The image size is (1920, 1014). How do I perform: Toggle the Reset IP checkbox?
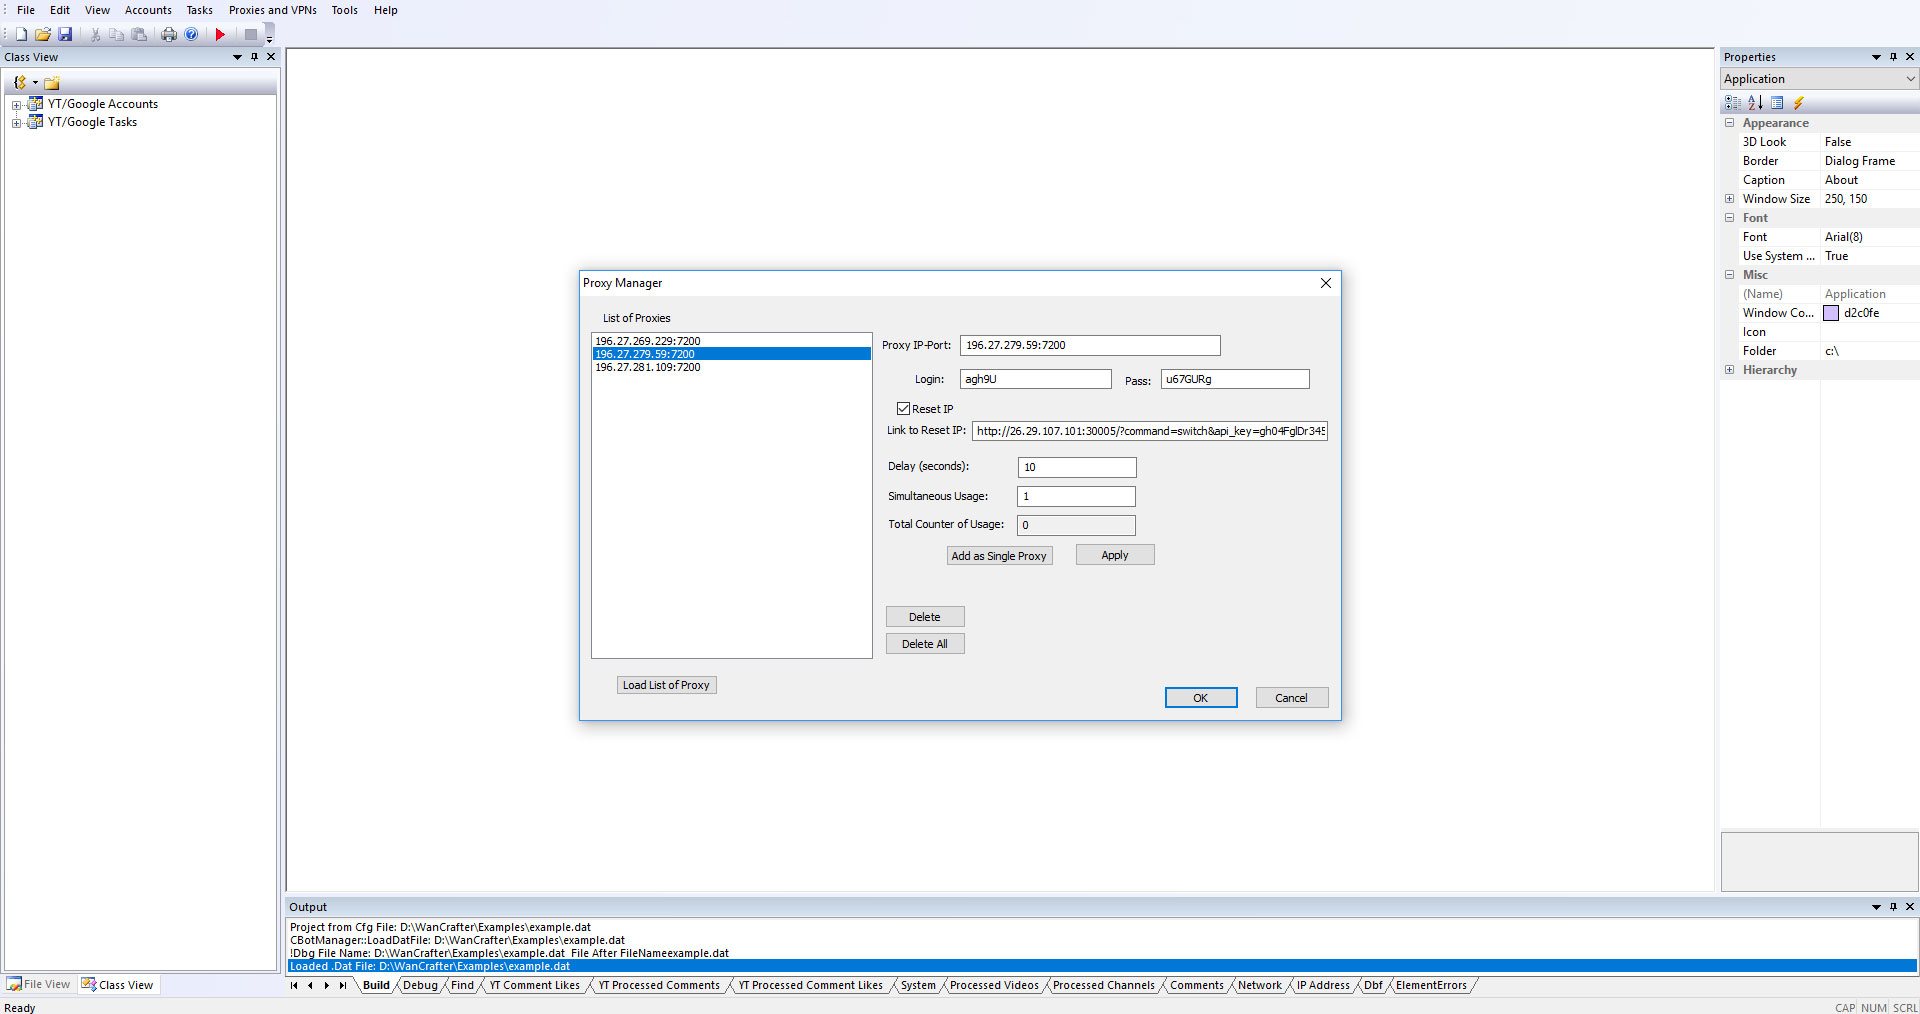pos(903,409)
